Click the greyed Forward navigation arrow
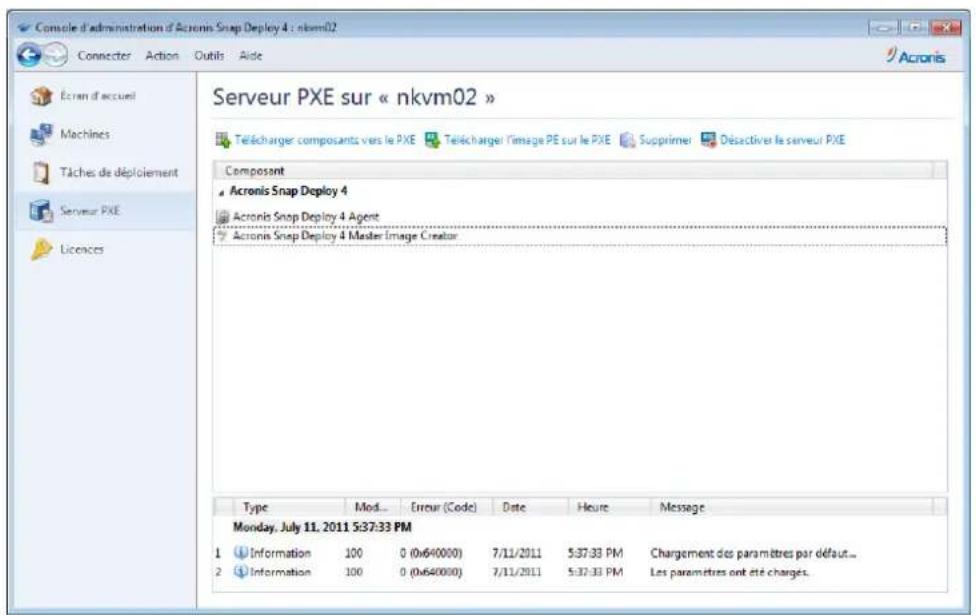The height and width of the screenshot is (615, 976). (x=55, y=55)
